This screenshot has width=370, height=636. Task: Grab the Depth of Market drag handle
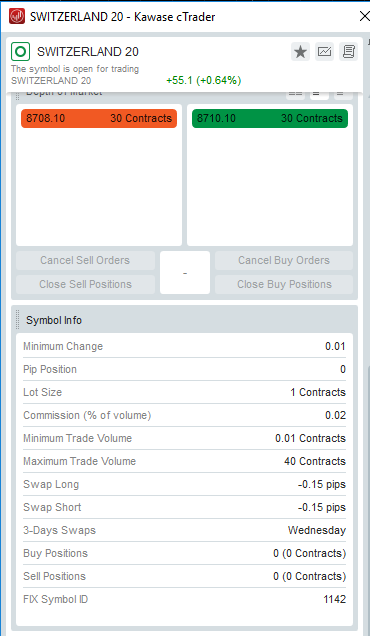17,96
